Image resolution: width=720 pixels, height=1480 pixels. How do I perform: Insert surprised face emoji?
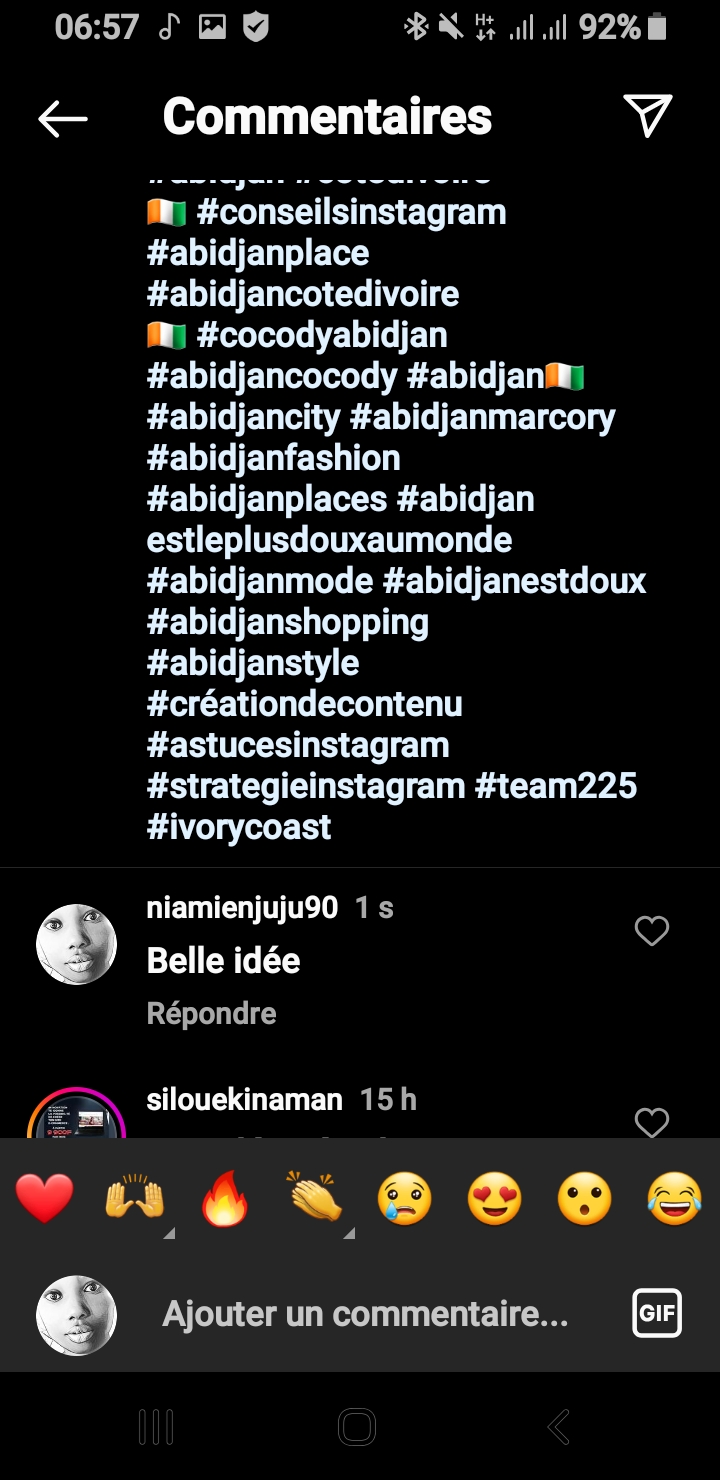pyautogui.click(x=585, y=1198)
